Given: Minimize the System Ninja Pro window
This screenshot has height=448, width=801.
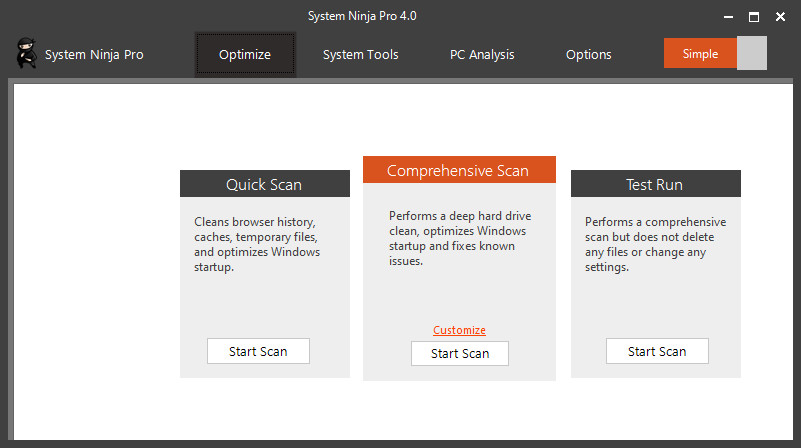Looking at the screenshot, I should click(x=728, y=17).
